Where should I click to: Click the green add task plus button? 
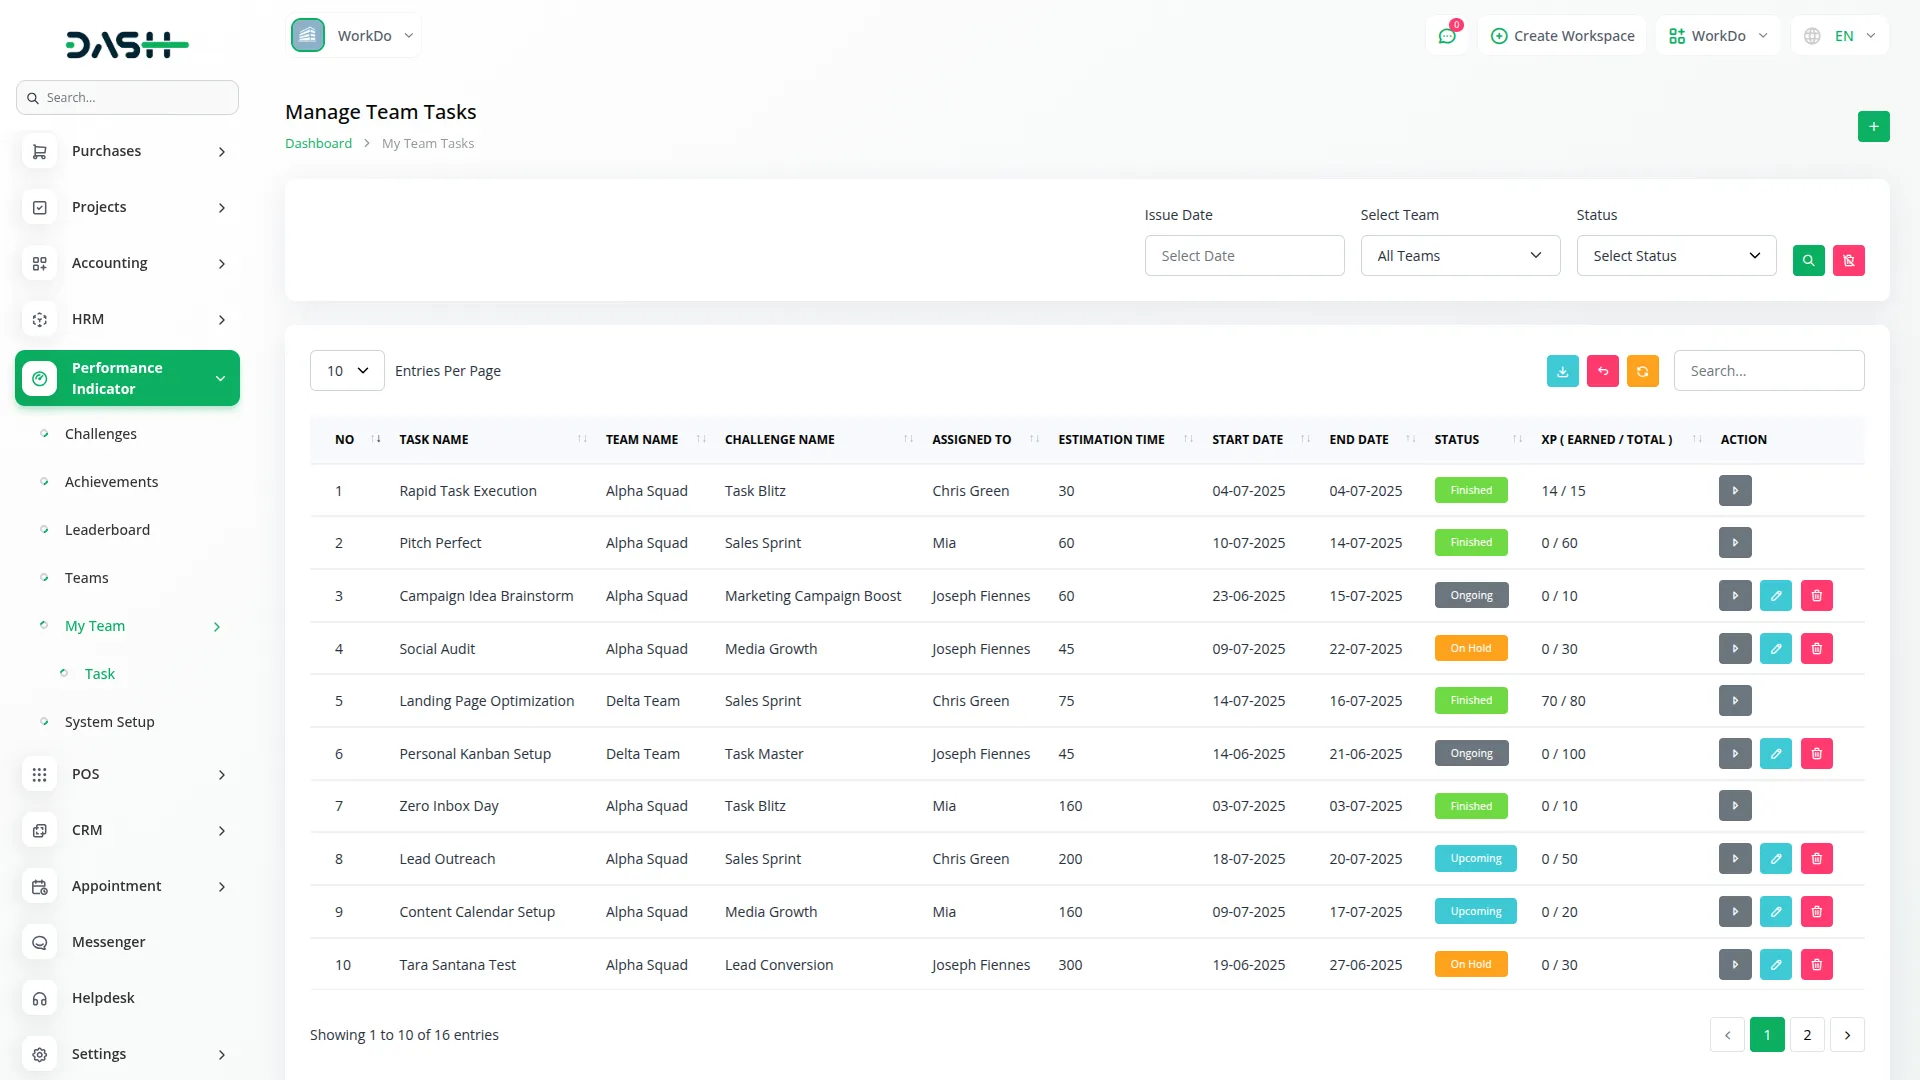(x=1873, y=127)
